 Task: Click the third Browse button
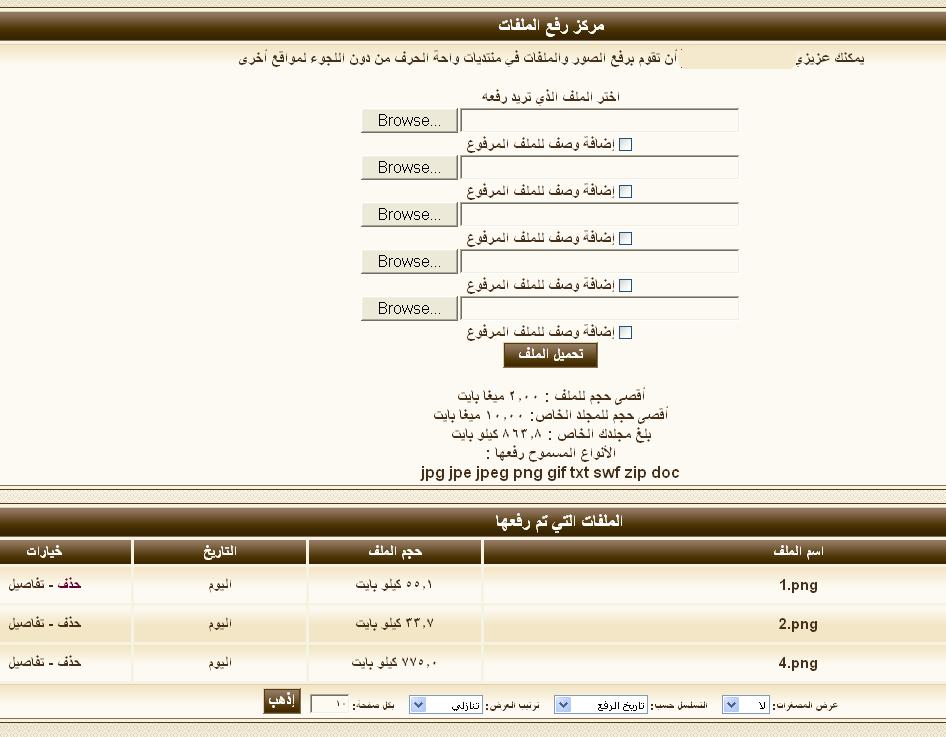click(x=409, y=215)
